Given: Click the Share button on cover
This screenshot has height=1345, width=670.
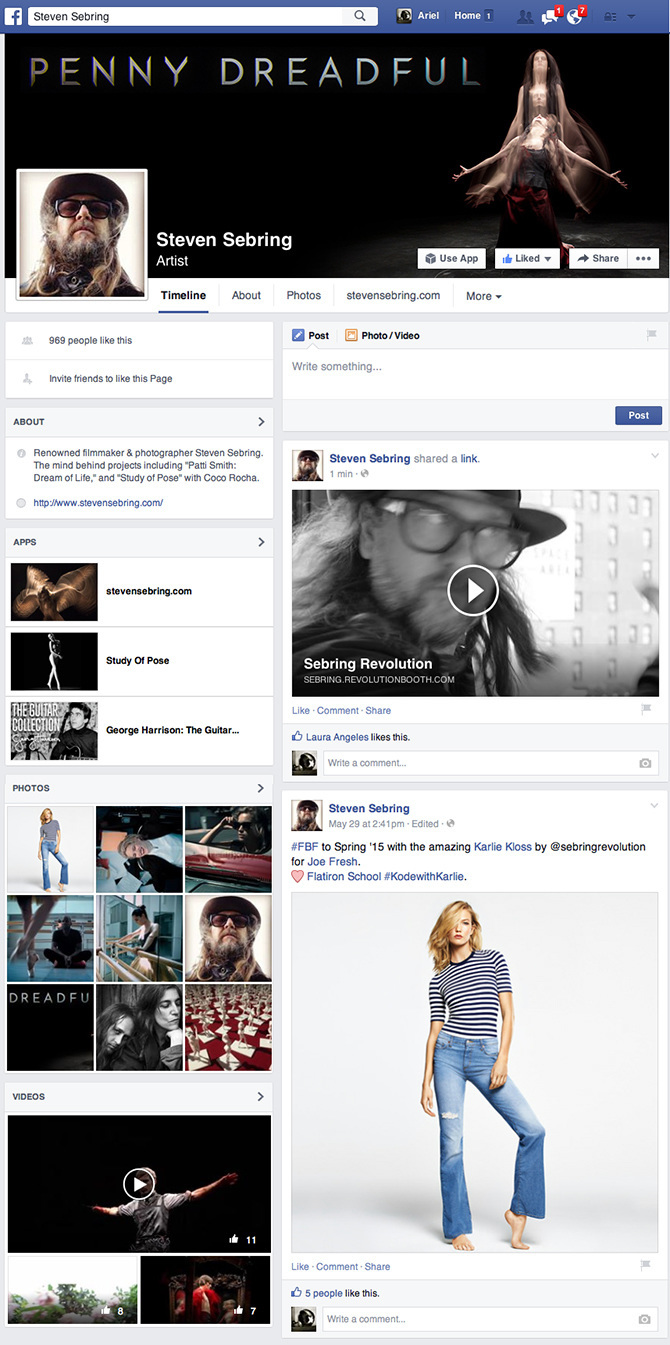Looking at the screenshot, I should (x=598, y=258).
